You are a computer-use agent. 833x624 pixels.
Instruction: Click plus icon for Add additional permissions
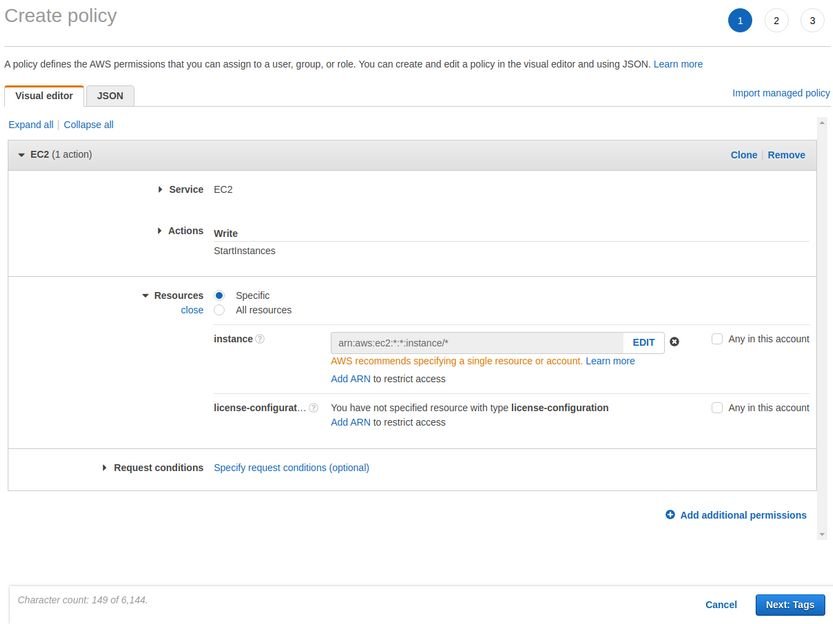[x=670, y=515]
